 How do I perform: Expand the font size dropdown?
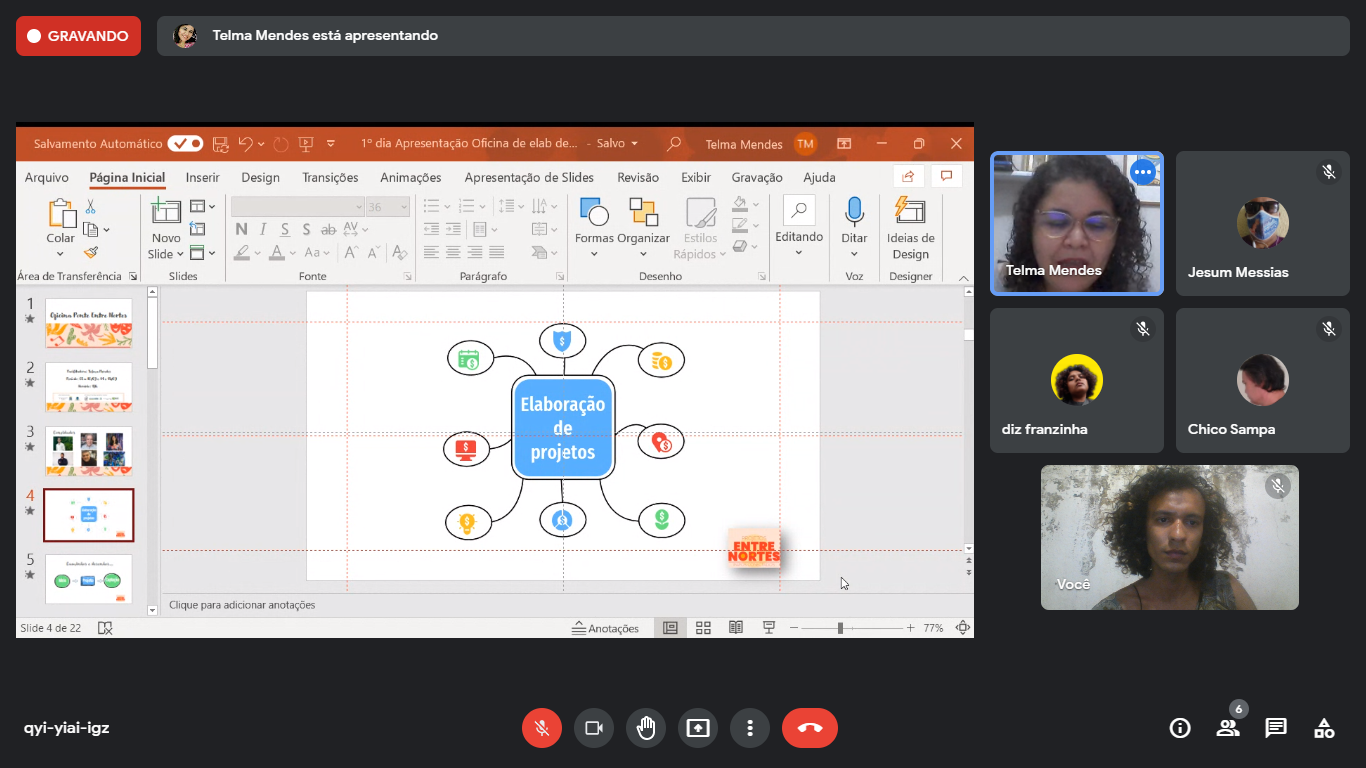click(404, 207)
